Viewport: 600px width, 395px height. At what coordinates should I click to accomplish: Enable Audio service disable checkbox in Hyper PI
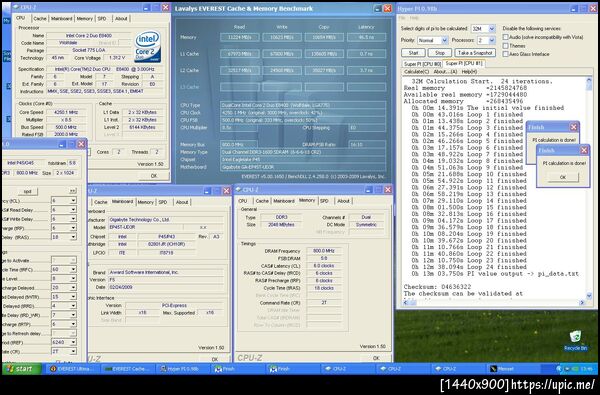click(505, 37)
